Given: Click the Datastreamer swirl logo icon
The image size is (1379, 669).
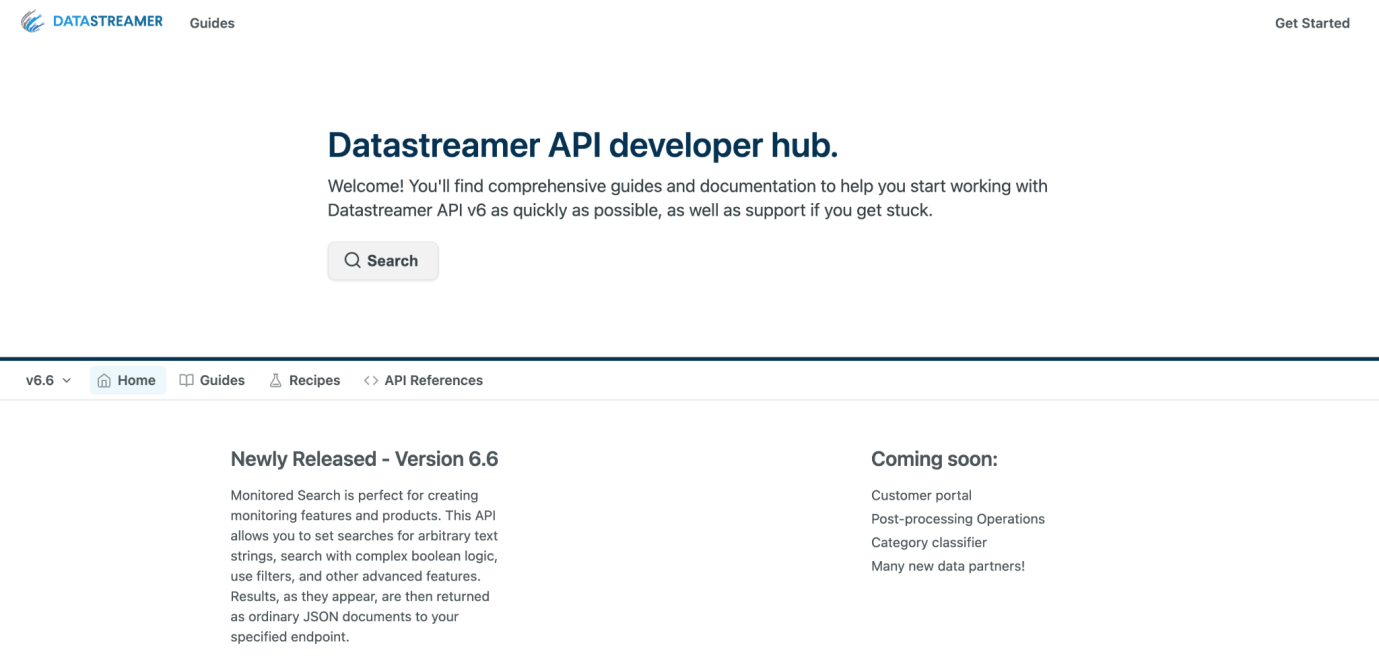Looking at the screenshot, I should point(33,21).
